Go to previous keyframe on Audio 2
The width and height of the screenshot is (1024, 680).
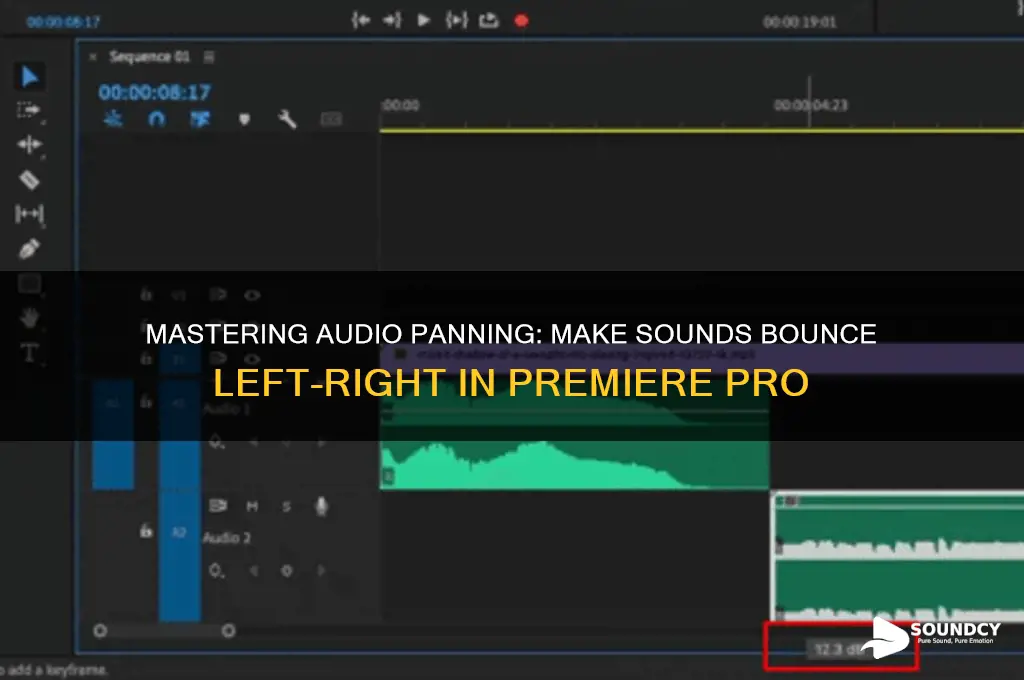tap(253, 571)
